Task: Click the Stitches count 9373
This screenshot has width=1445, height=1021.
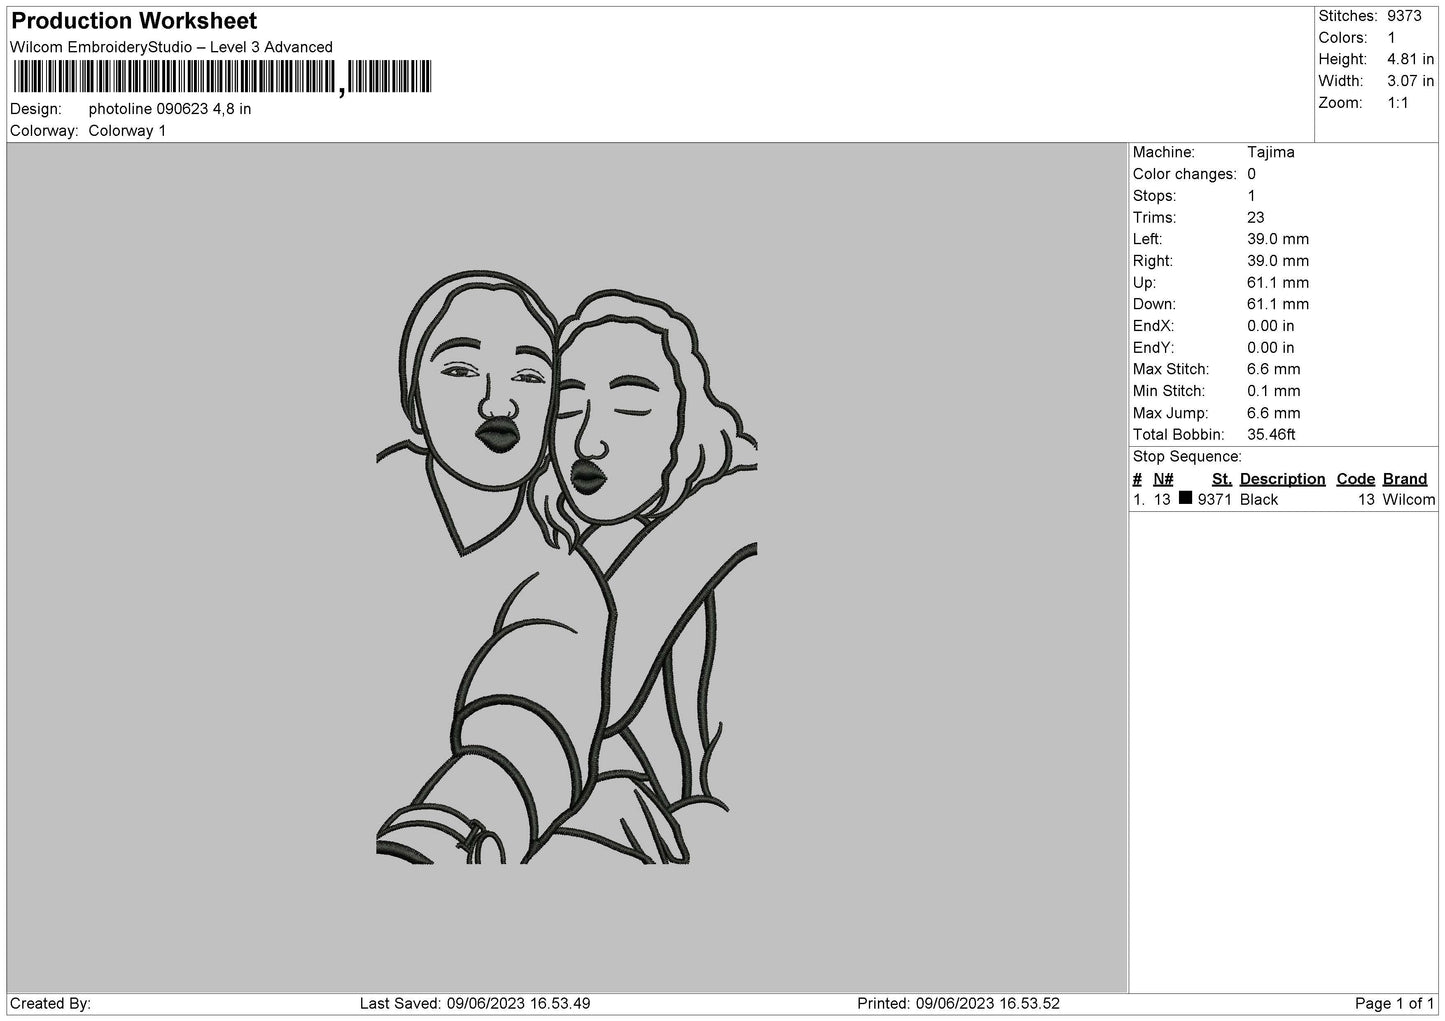Action: 1404,16
